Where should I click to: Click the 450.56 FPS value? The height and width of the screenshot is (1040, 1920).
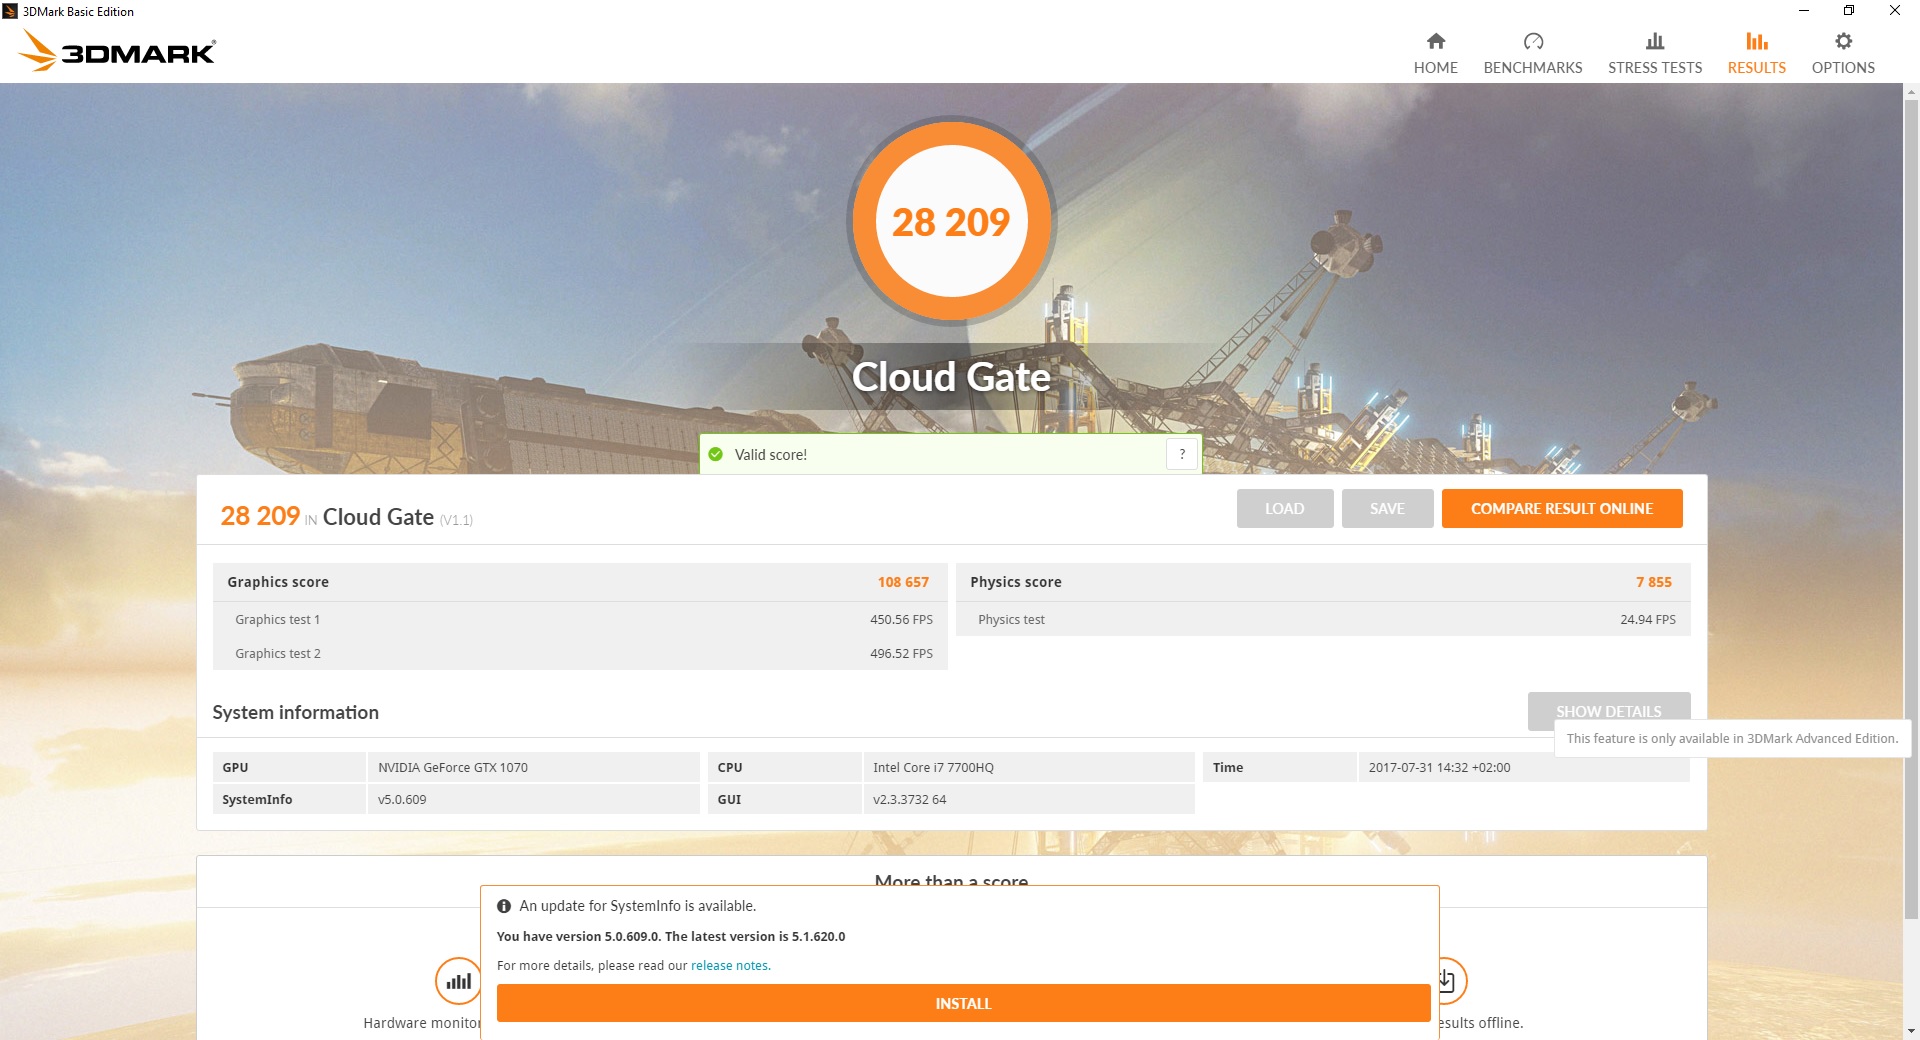click(x=901, y=620)
